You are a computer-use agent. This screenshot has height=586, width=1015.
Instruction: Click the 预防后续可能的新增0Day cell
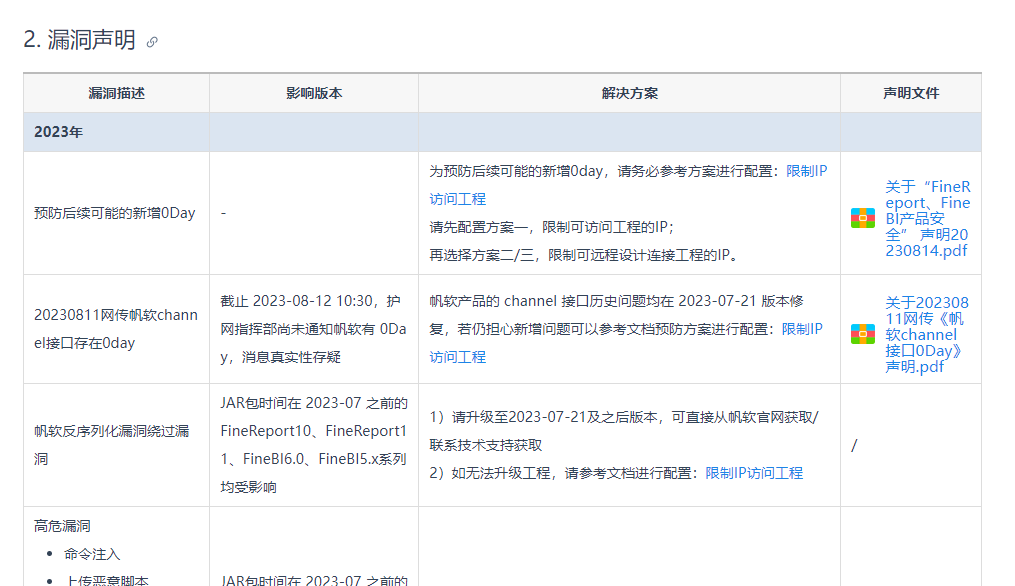tap(117, 213)
